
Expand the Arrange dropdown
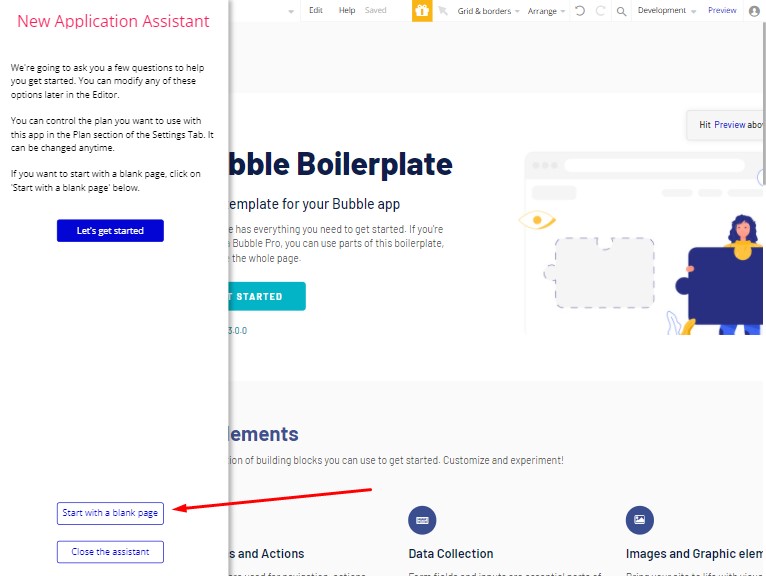546,11
